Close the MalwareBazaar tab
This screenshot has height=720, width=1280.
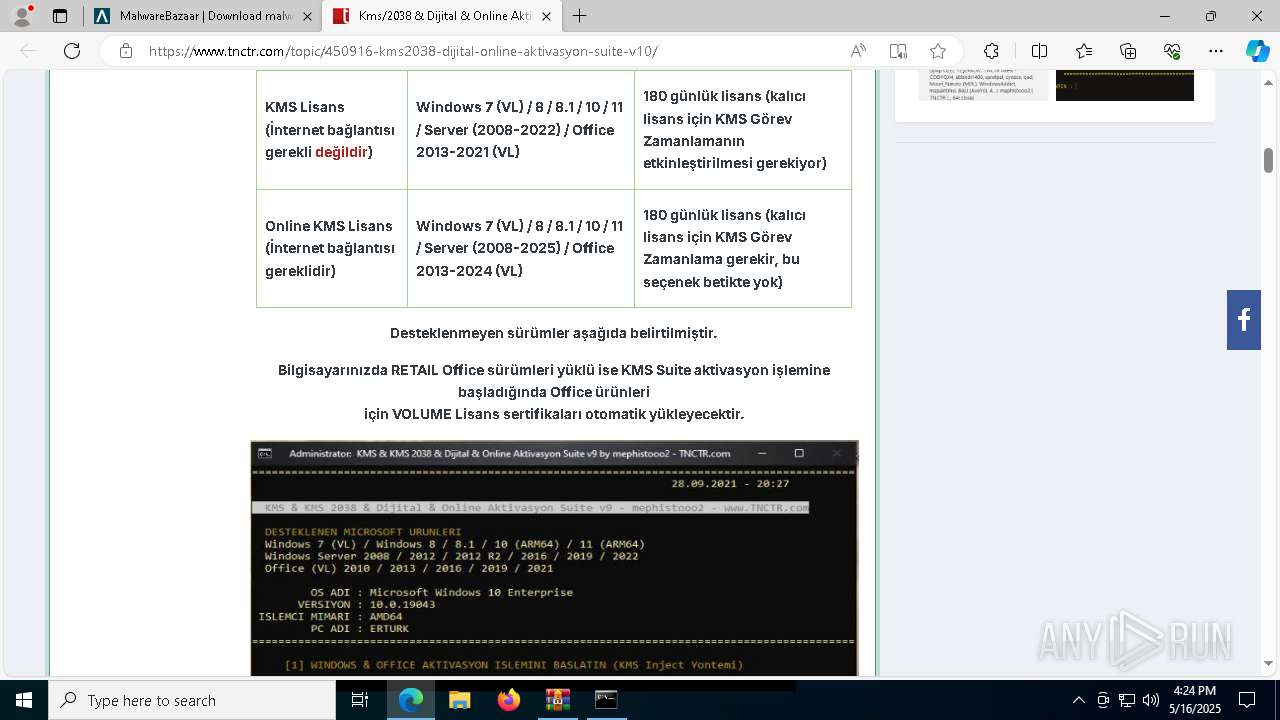pyautogui.click(x=307, y=16)
